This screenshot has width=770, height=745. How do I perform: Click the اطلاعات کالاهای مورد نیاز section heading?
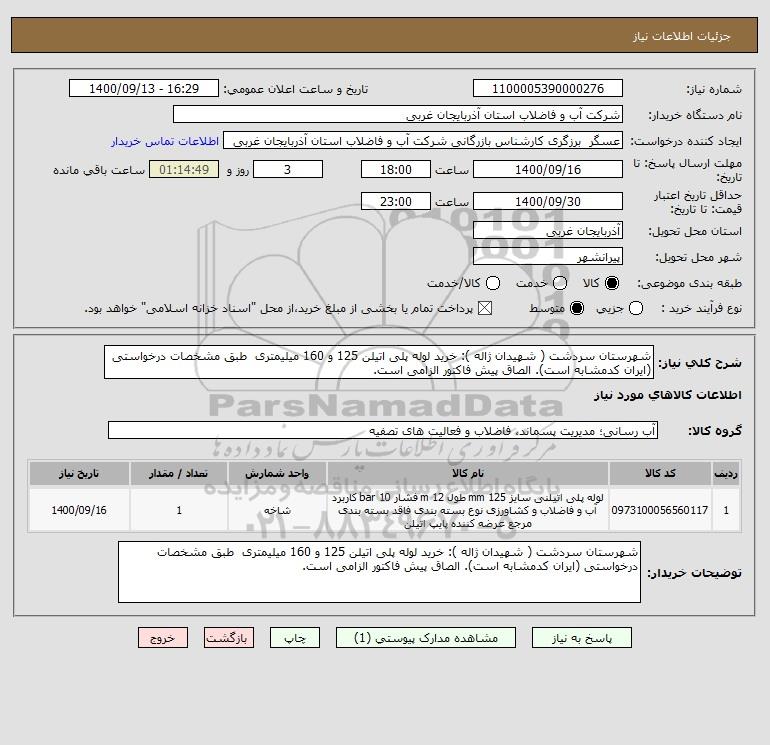668,395
